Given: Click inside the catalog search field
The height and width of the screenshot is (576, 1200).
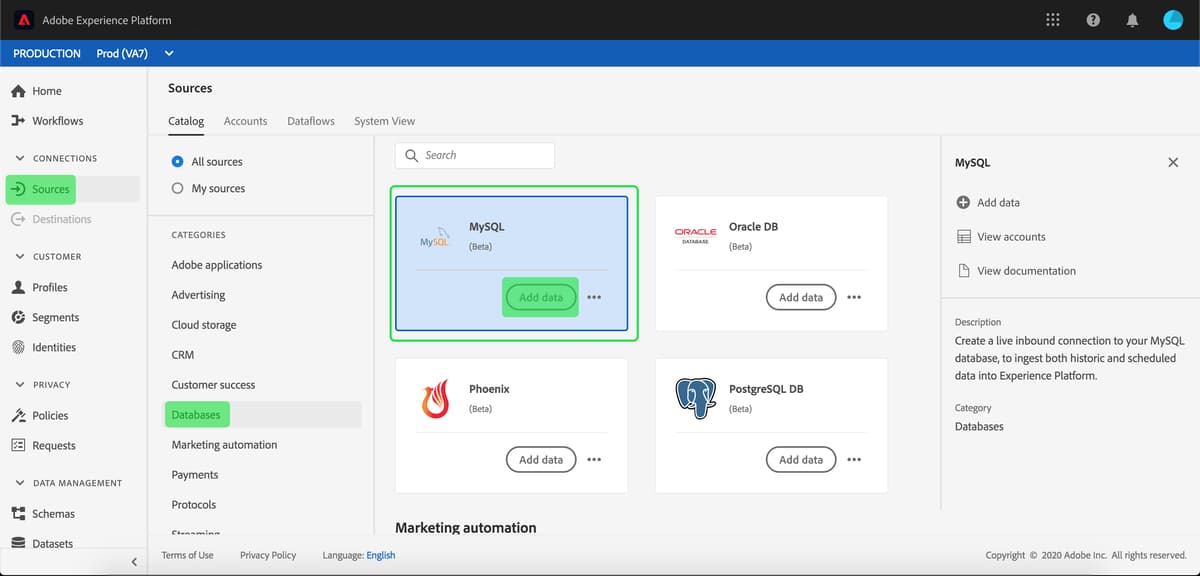Looking at the screenshot, I should [x=474, y=155].
